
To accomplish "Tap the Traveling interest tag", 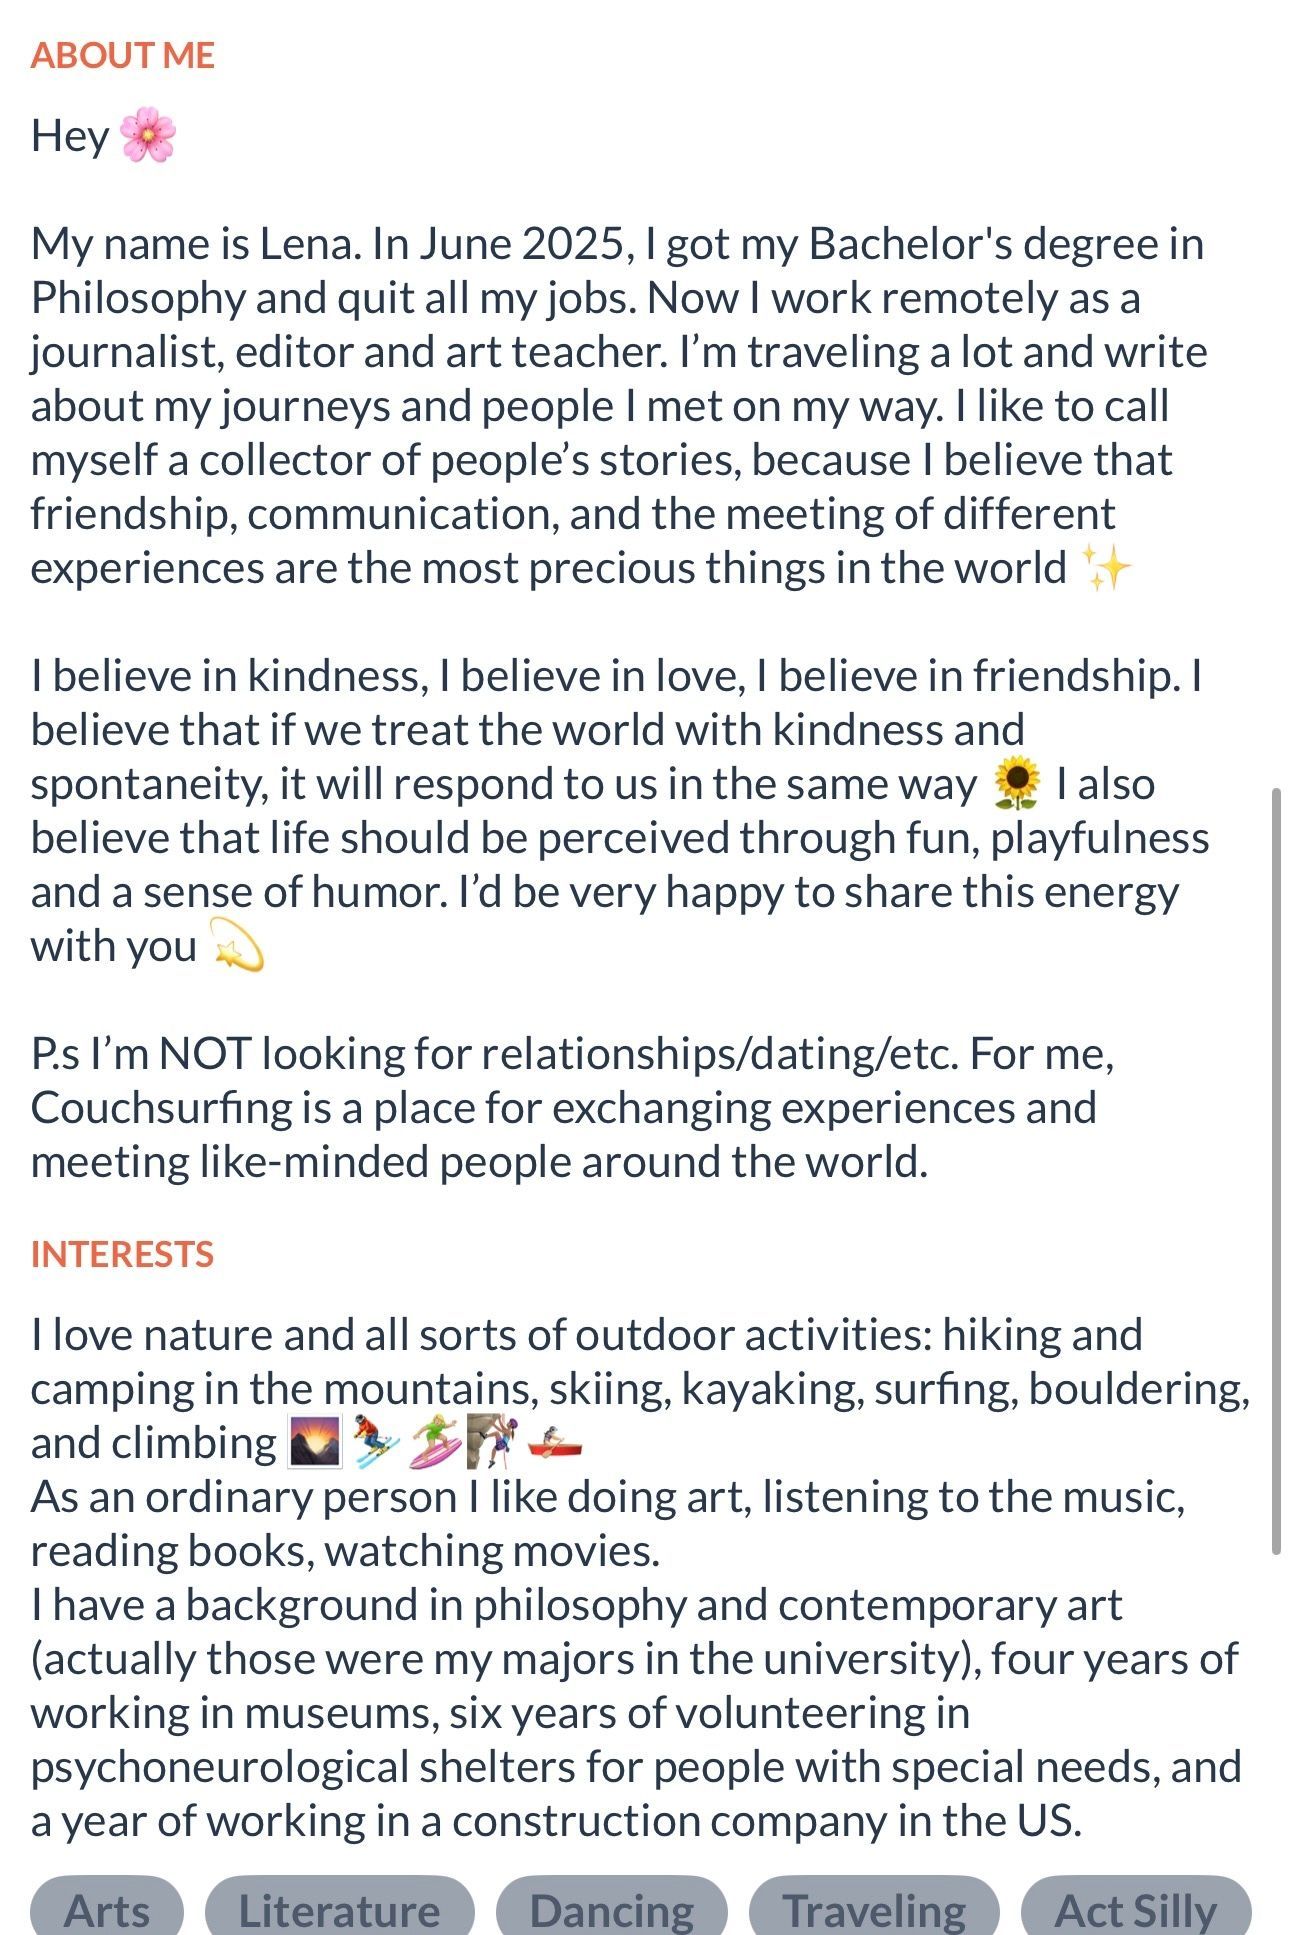I will tap(874, 1909).
